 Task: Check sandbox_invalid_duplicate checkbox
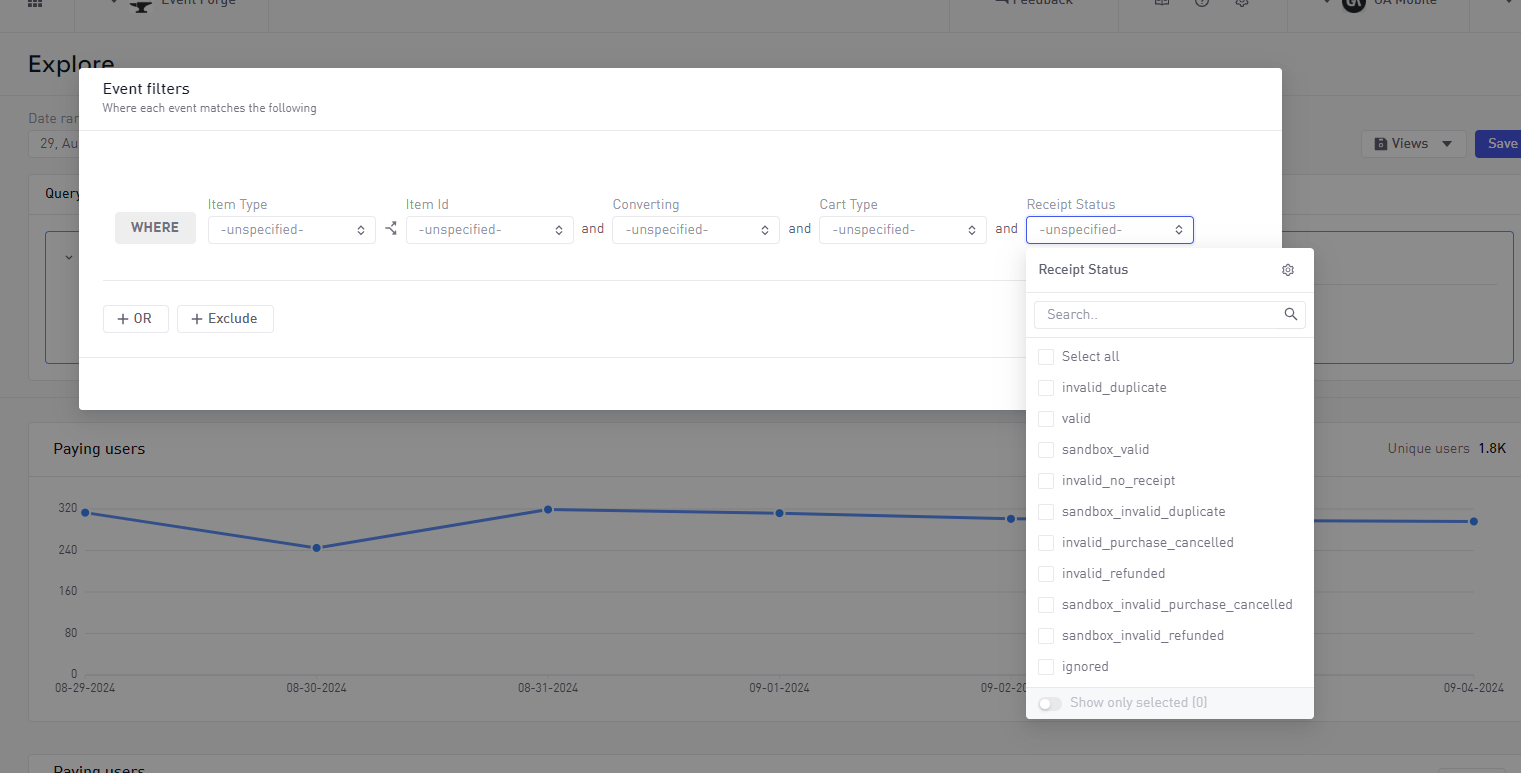tap(1046, 512)
